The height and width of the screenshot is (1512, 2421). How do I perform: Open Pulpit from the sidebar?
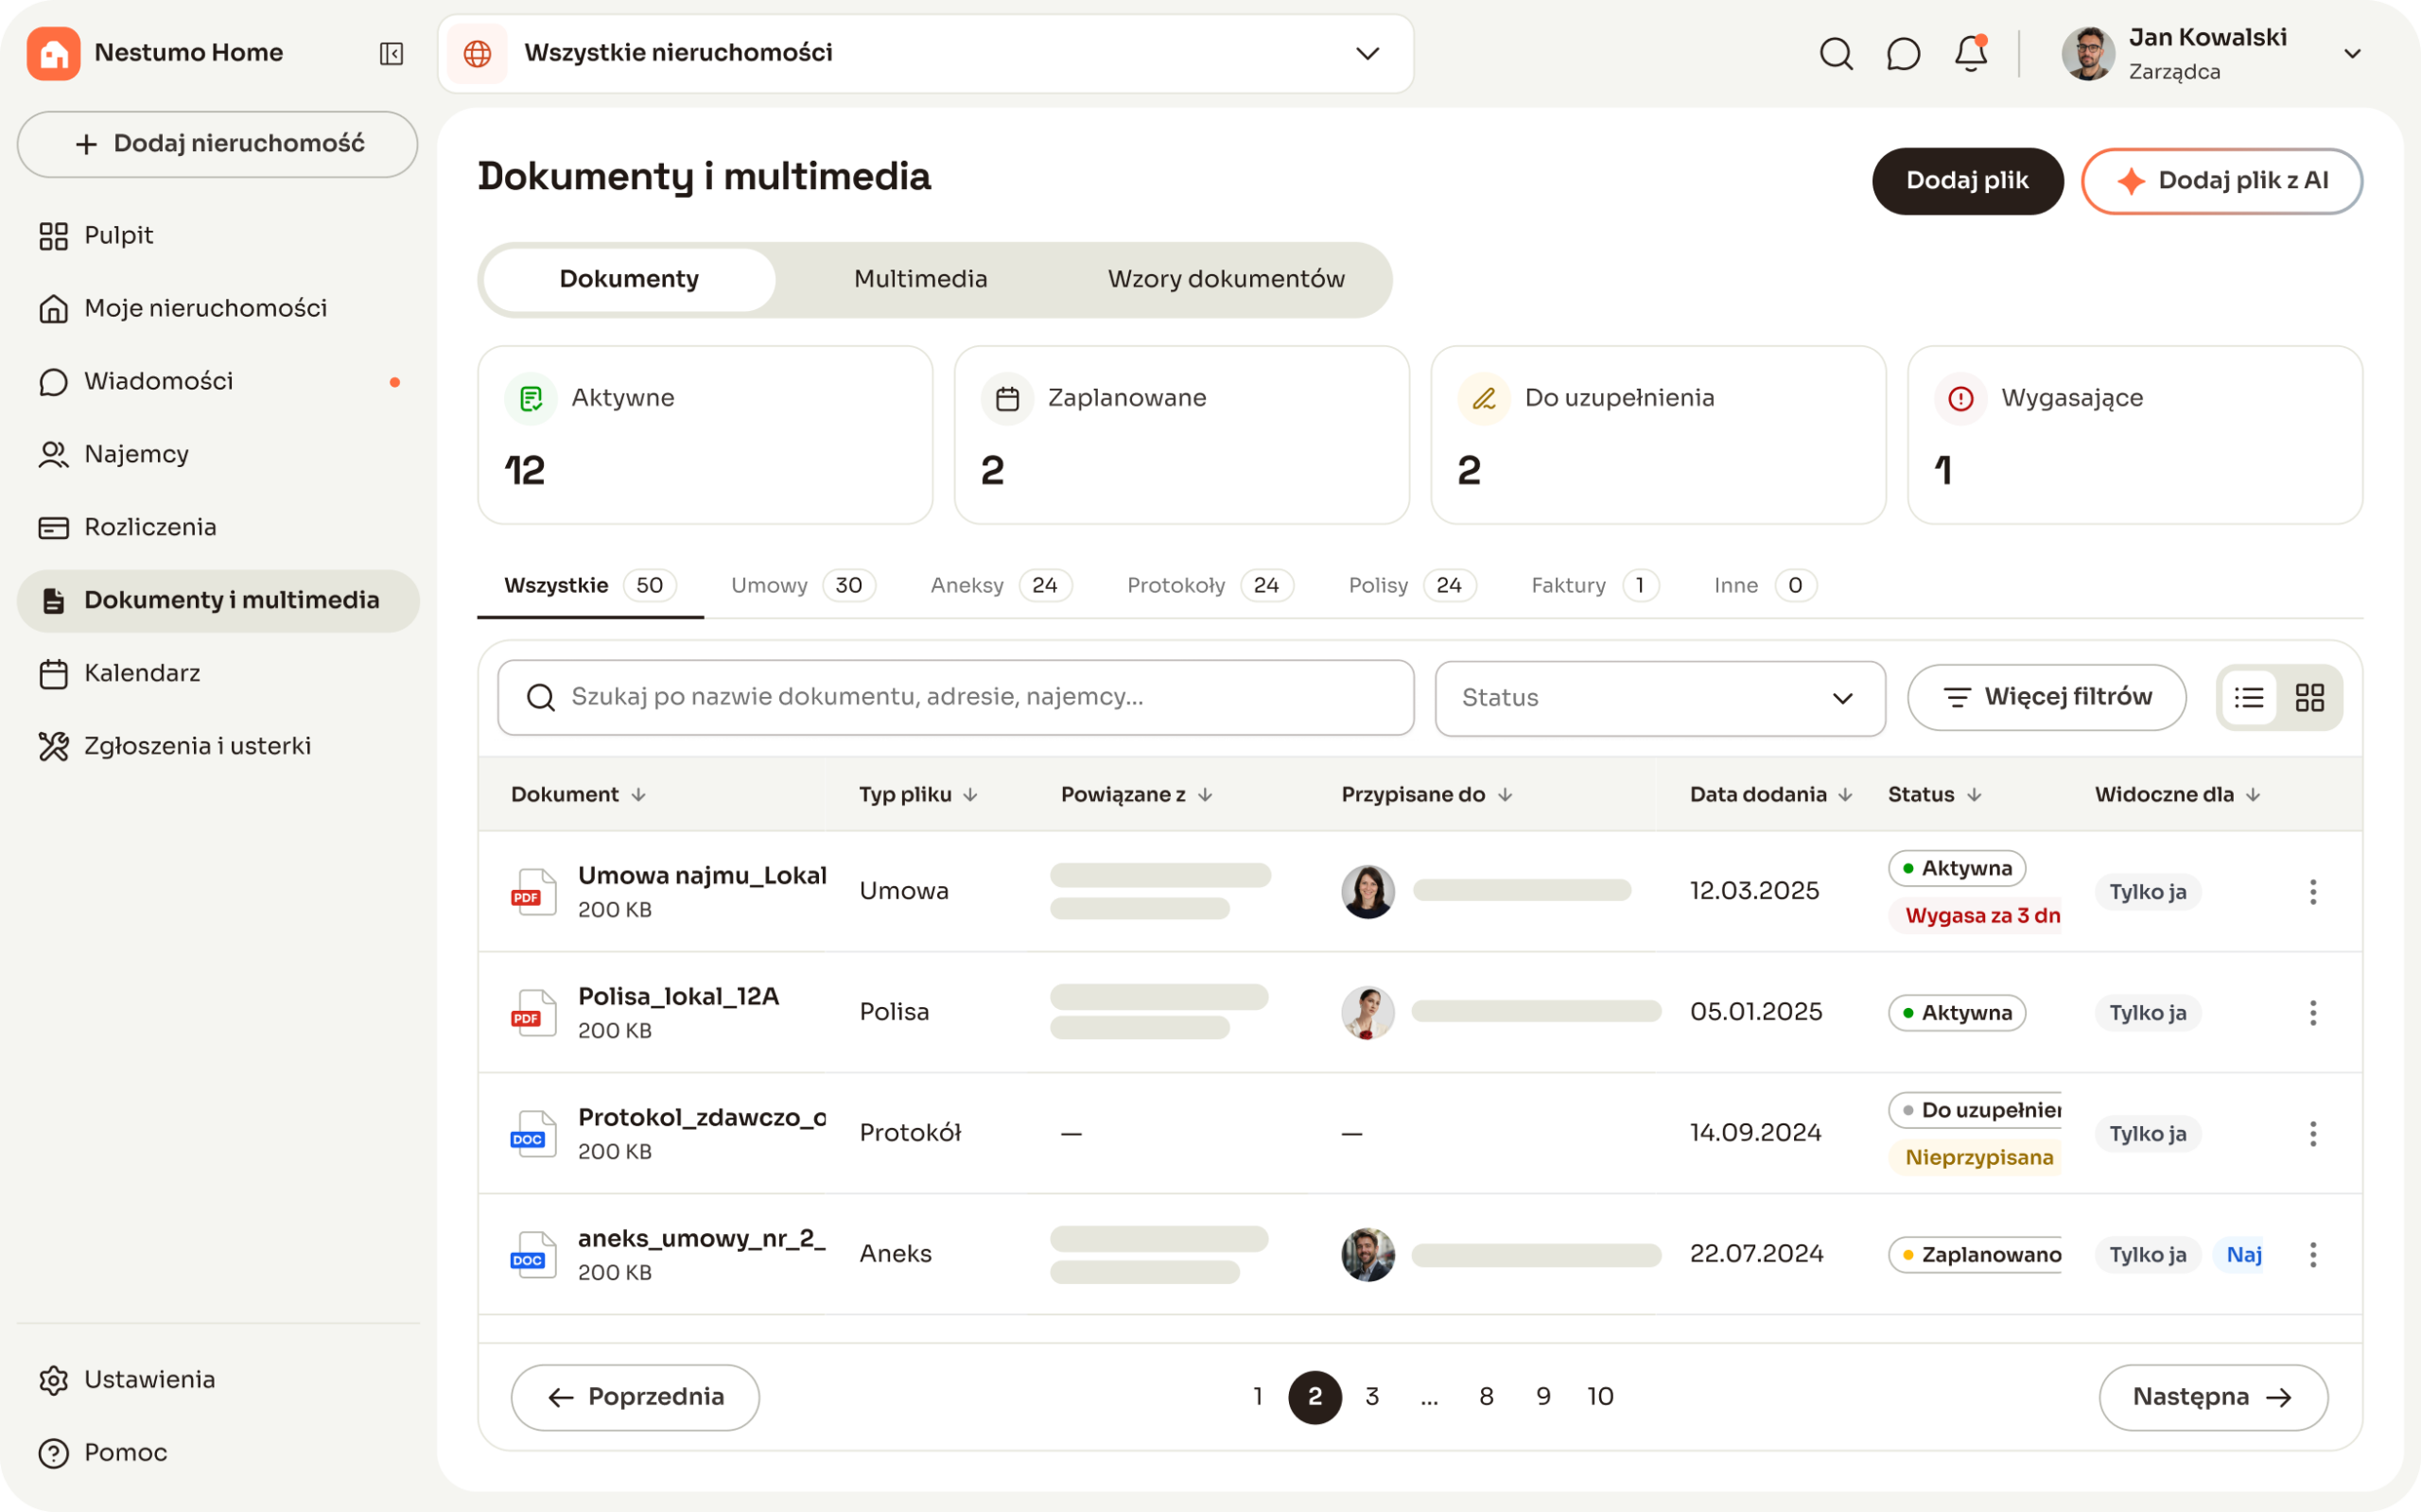click(x=218, y=236)
